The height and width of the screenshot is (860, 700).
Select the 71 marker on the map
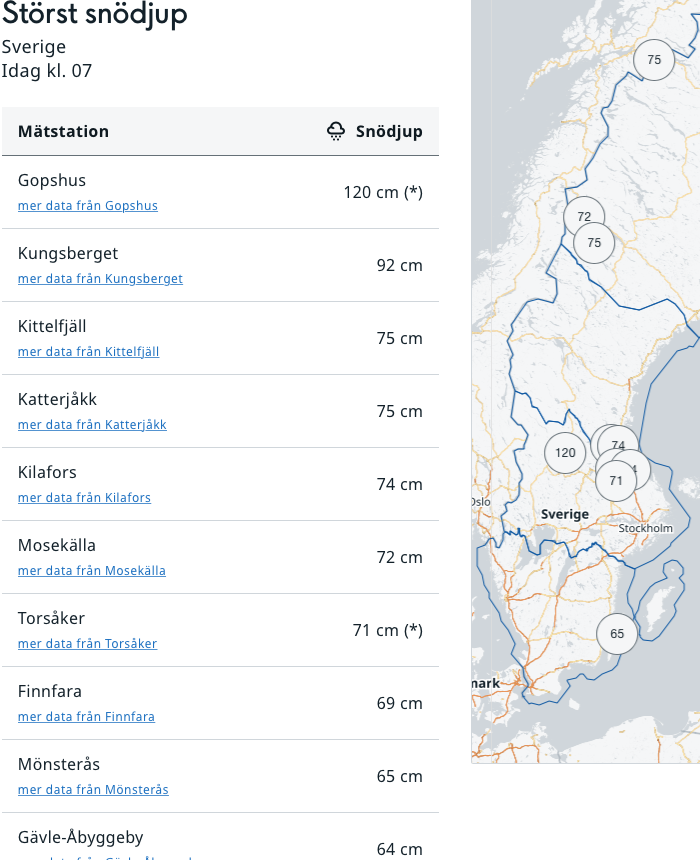615,481
